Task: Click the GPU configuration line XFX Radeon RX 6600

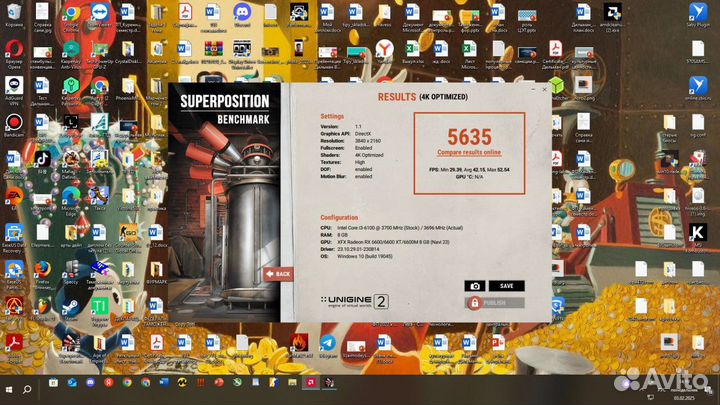Action: point(393,242)
